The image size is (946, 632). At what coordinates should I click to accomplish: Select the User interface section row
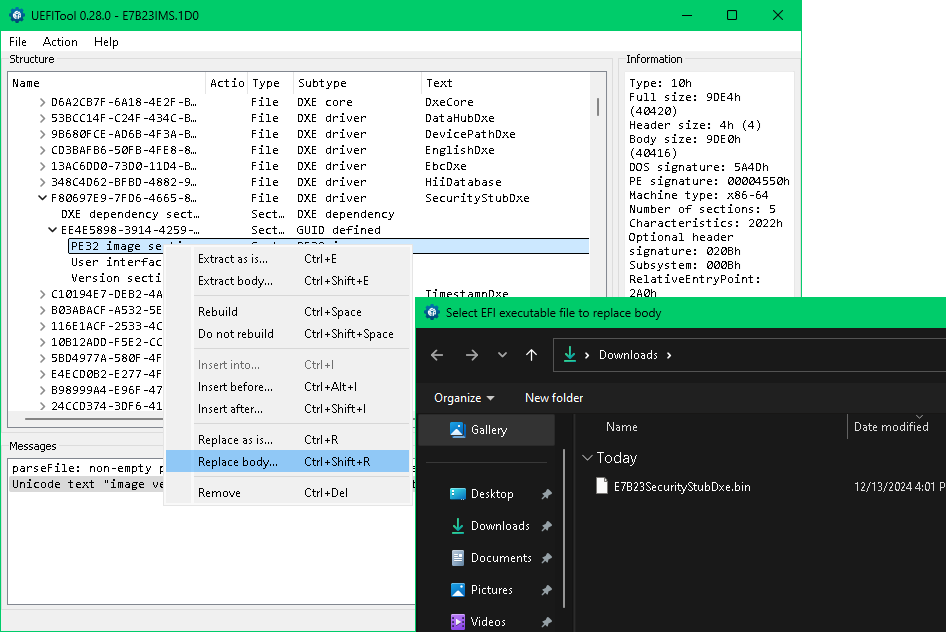[116, 262]
